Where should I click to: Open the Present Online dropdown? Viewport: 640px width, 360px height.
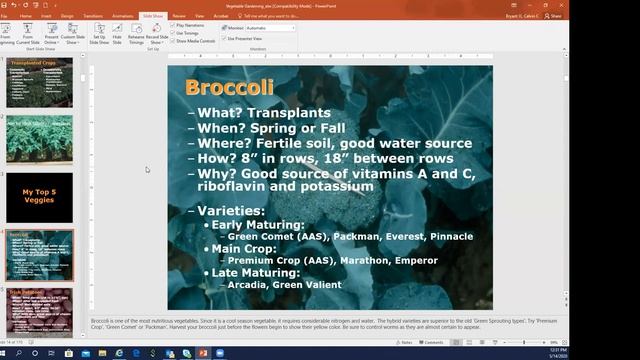tap(51, 34)
